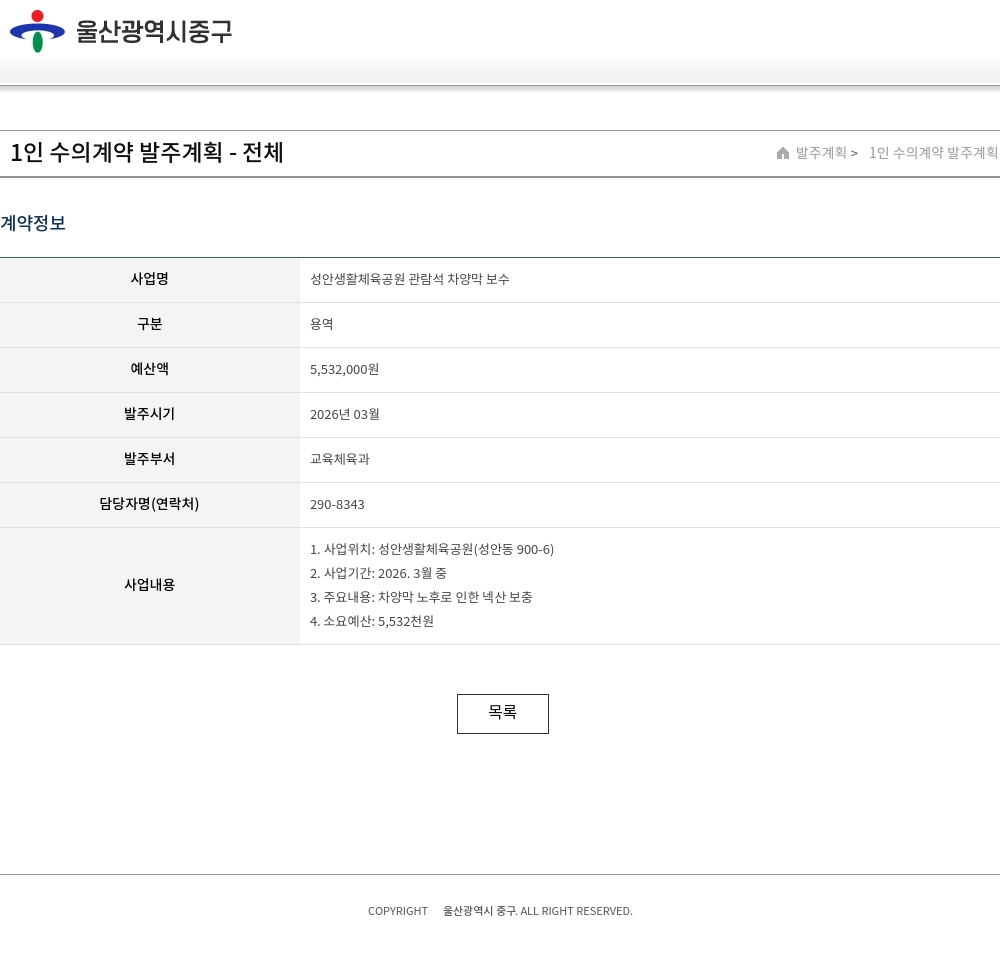Screen dimensions: 1000x975
Task: Click the order date 2026년 03월
Action: [344, 414]
